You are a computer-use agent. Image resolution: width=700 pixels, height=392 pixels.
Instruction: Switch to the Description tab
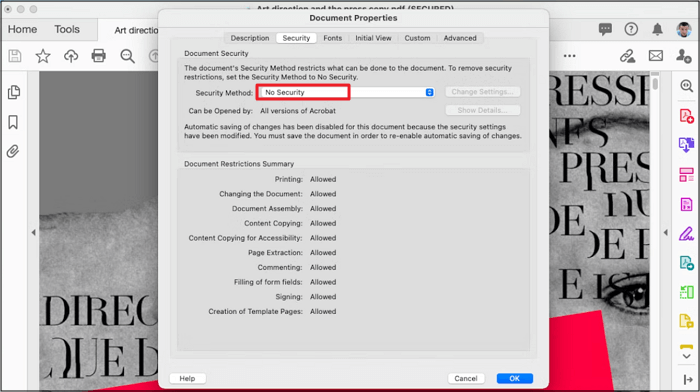click(250, 38)
